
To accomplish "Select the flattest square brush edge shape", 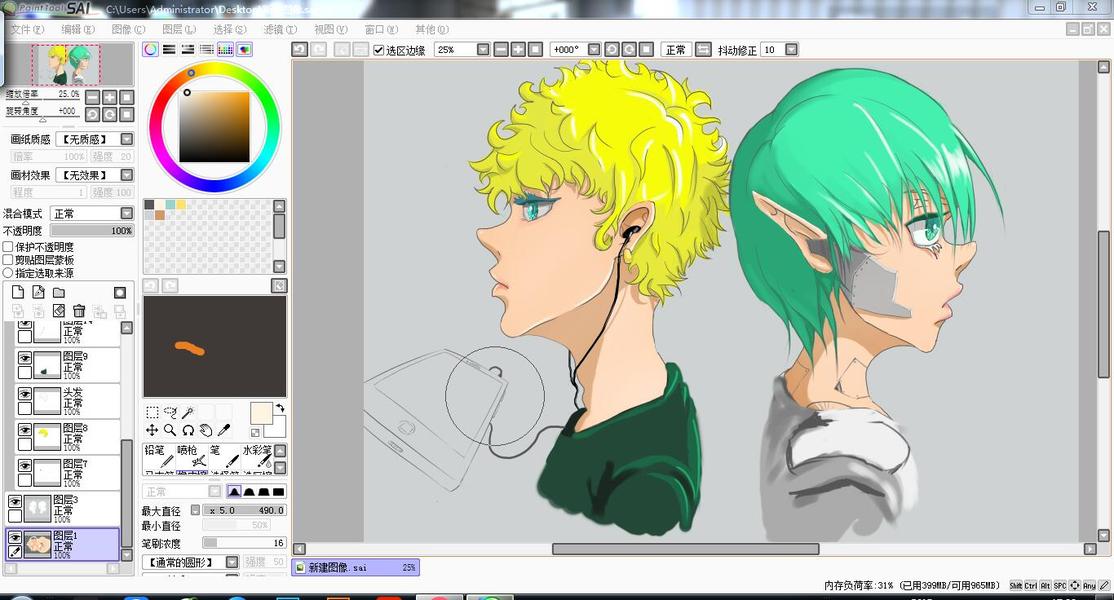I will point(278,491).
